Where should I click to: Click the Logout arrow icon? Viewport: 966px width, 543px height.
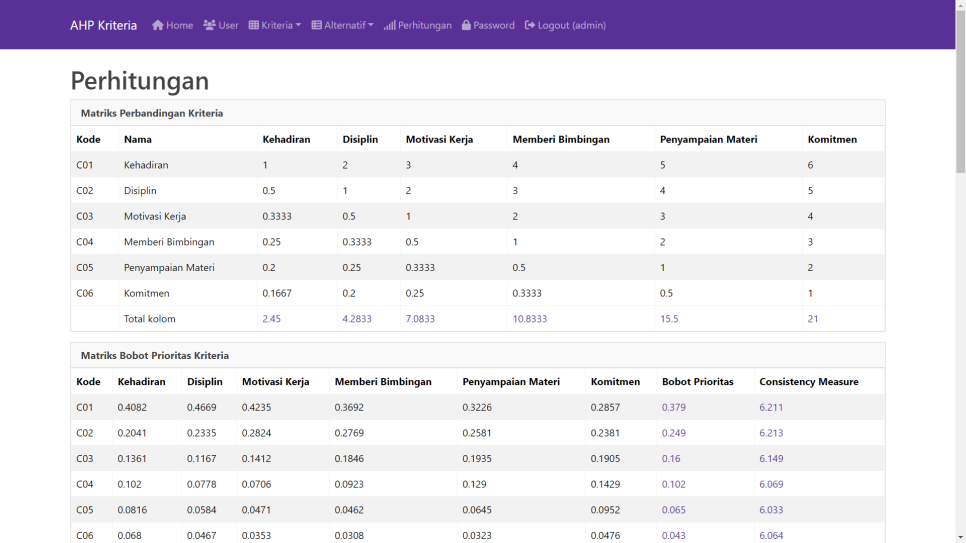(x=530, y=25)
